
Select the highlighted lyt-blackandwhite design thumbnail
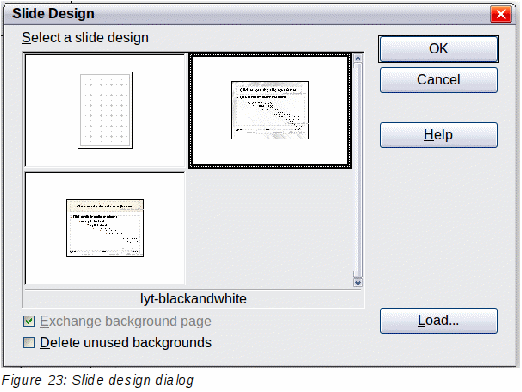point(270,110)
